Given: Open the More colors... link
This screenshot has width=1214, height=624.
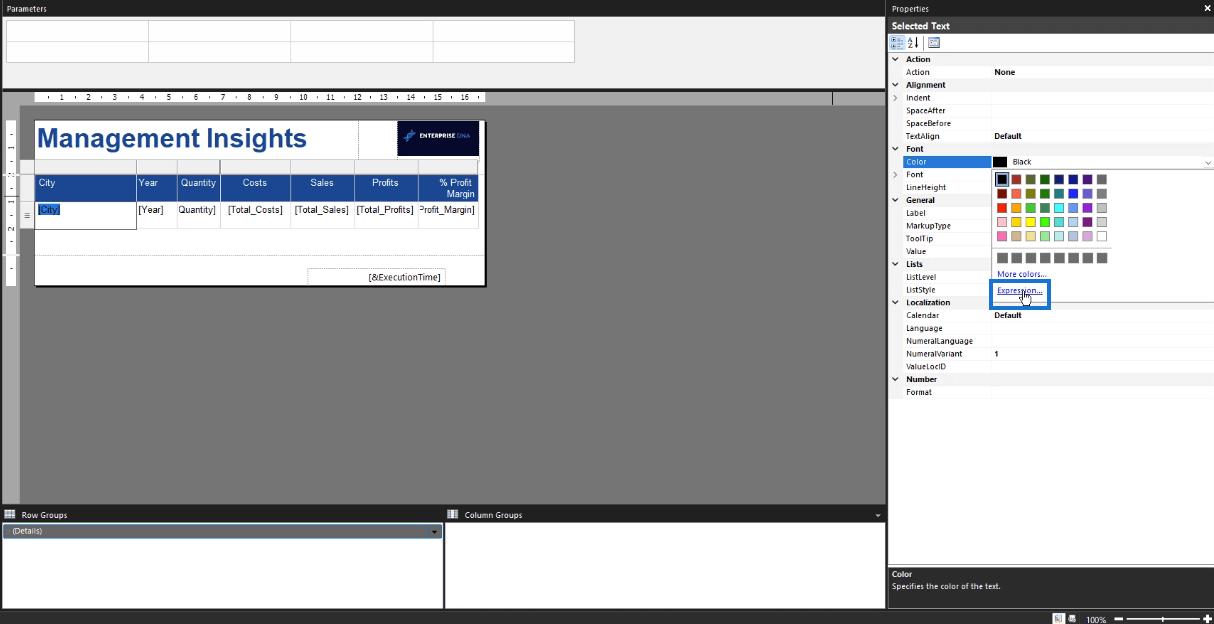Looking at the screenshot, I should (x=1022, y=274).
